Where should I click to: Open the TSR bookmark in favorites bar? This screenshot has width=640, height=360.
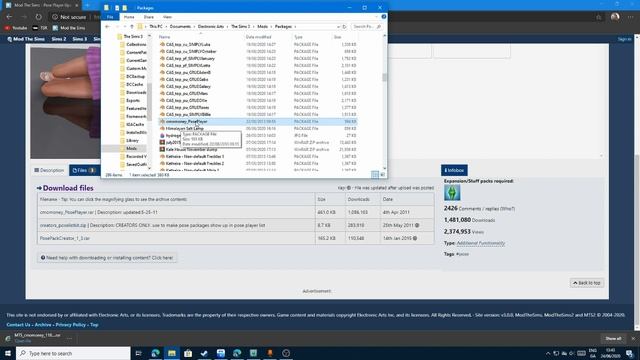pyautogui.click(x=40, y=28)
